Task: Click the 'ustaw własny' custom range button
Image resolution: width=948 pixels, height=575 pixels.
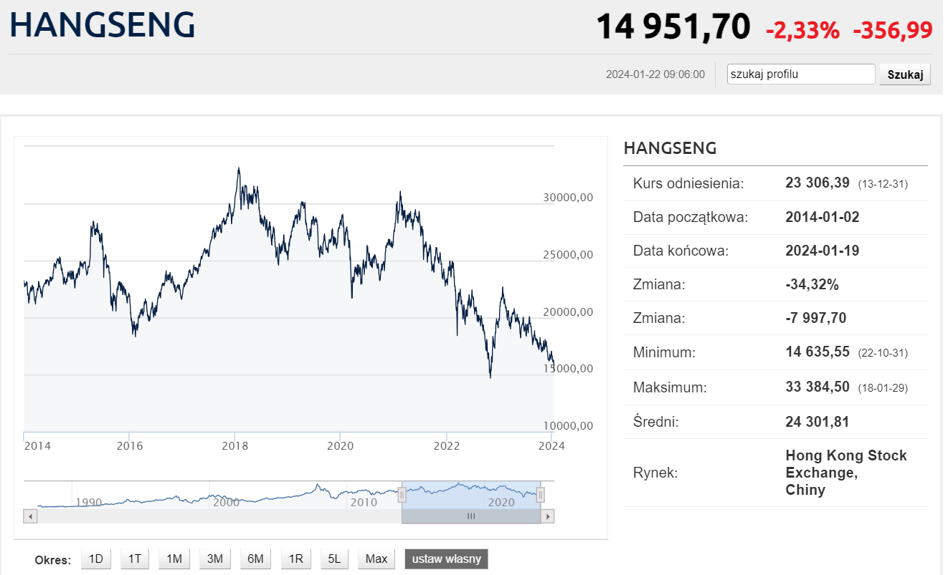Action: (x=446, y=559)
